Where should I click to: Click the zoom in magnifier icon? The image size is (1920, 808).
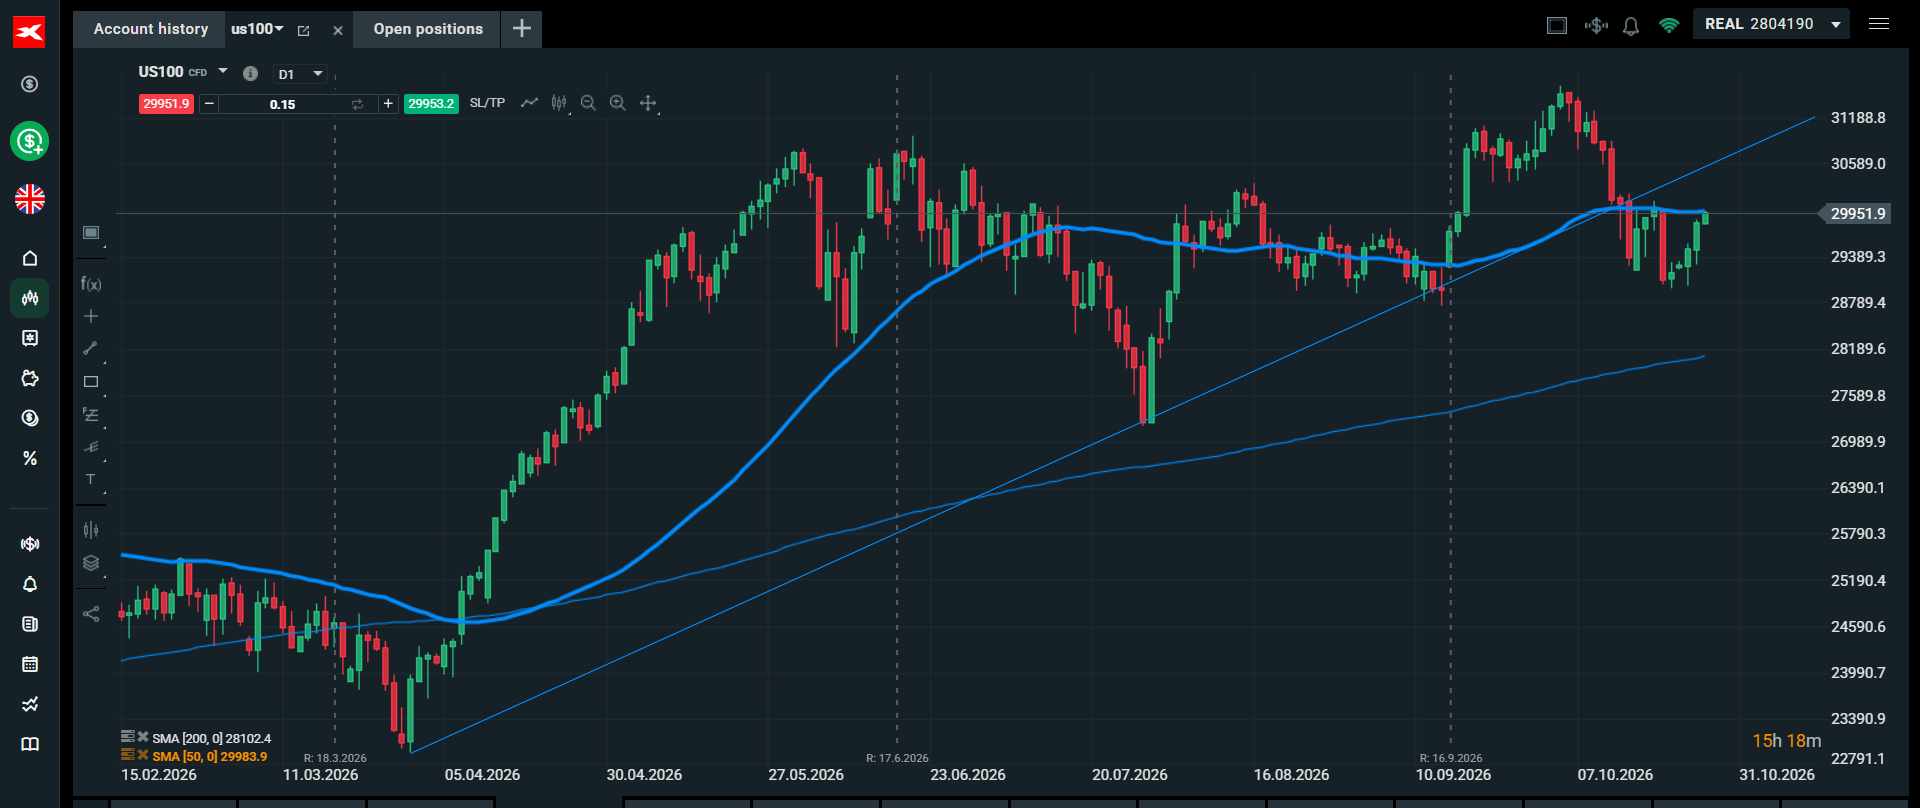(618, 103)
